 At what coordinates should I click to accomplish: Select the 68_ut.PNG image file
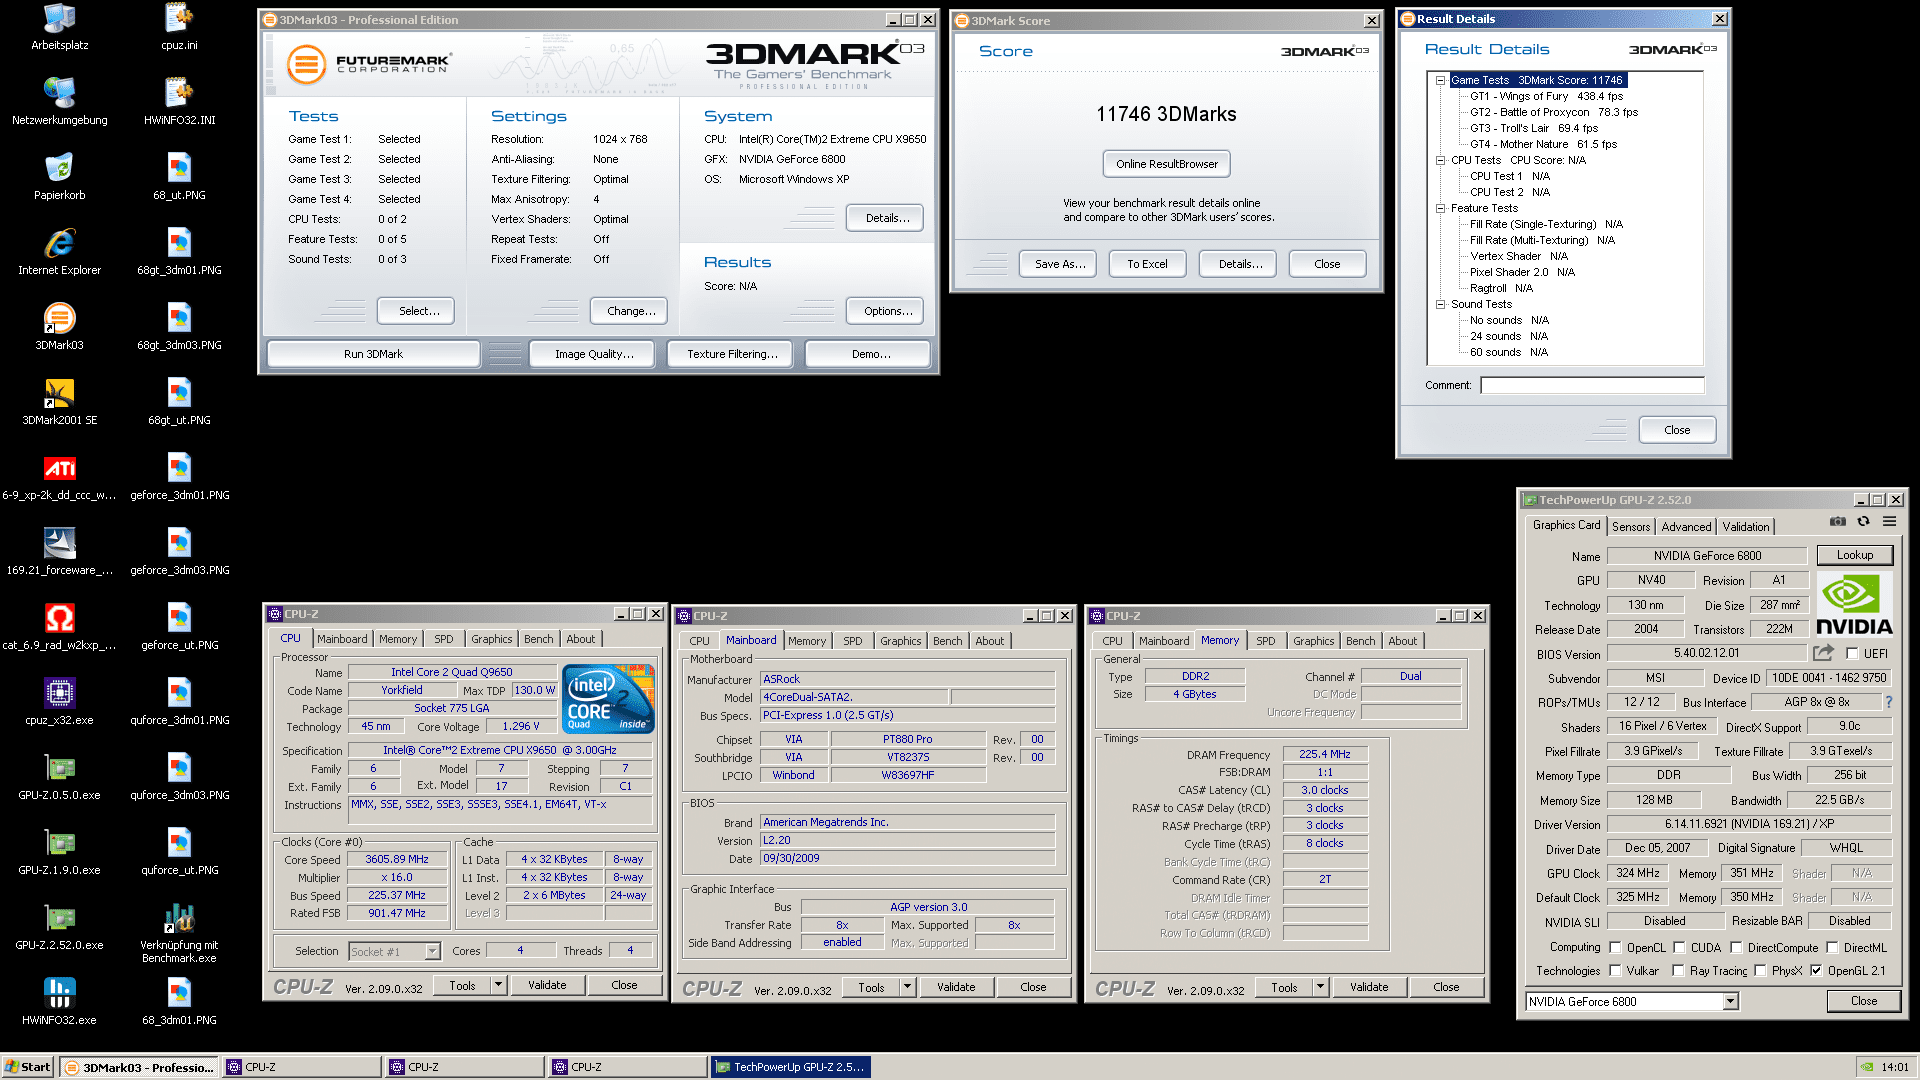pyautogui.click(x=180, y=176)
